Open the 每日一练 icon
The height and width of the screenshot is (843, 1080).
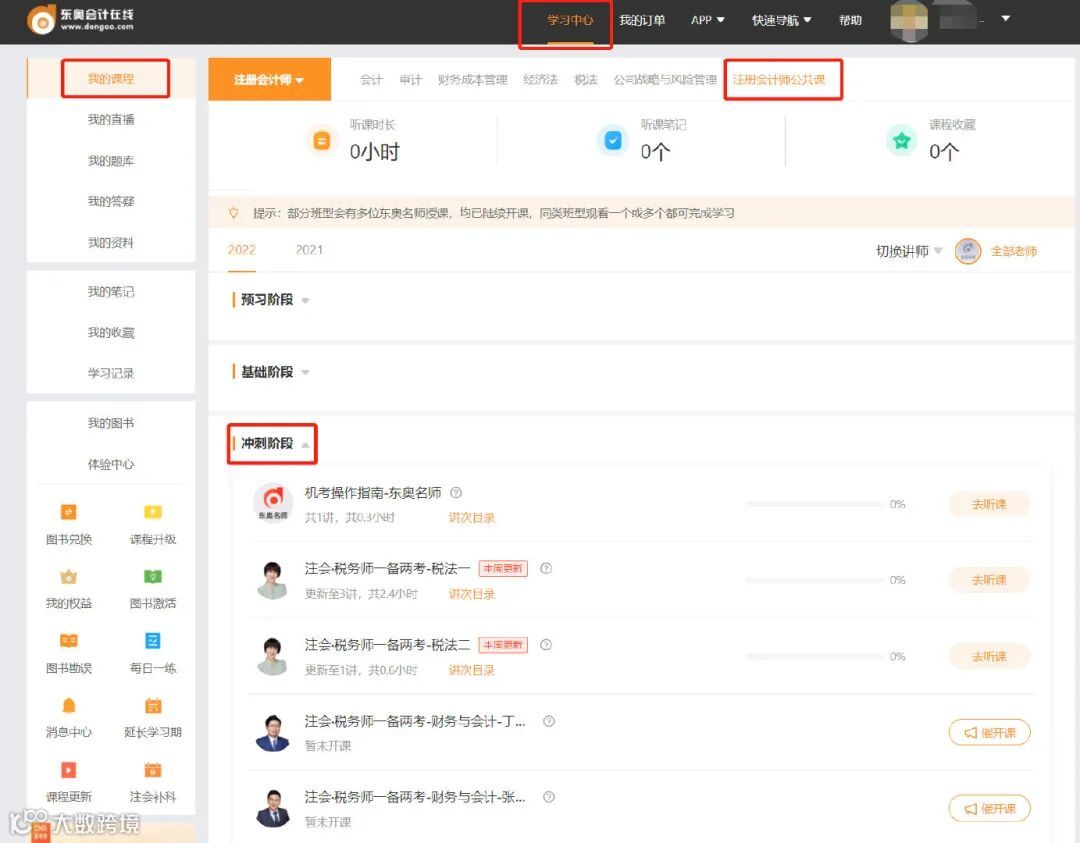(152, 641)
